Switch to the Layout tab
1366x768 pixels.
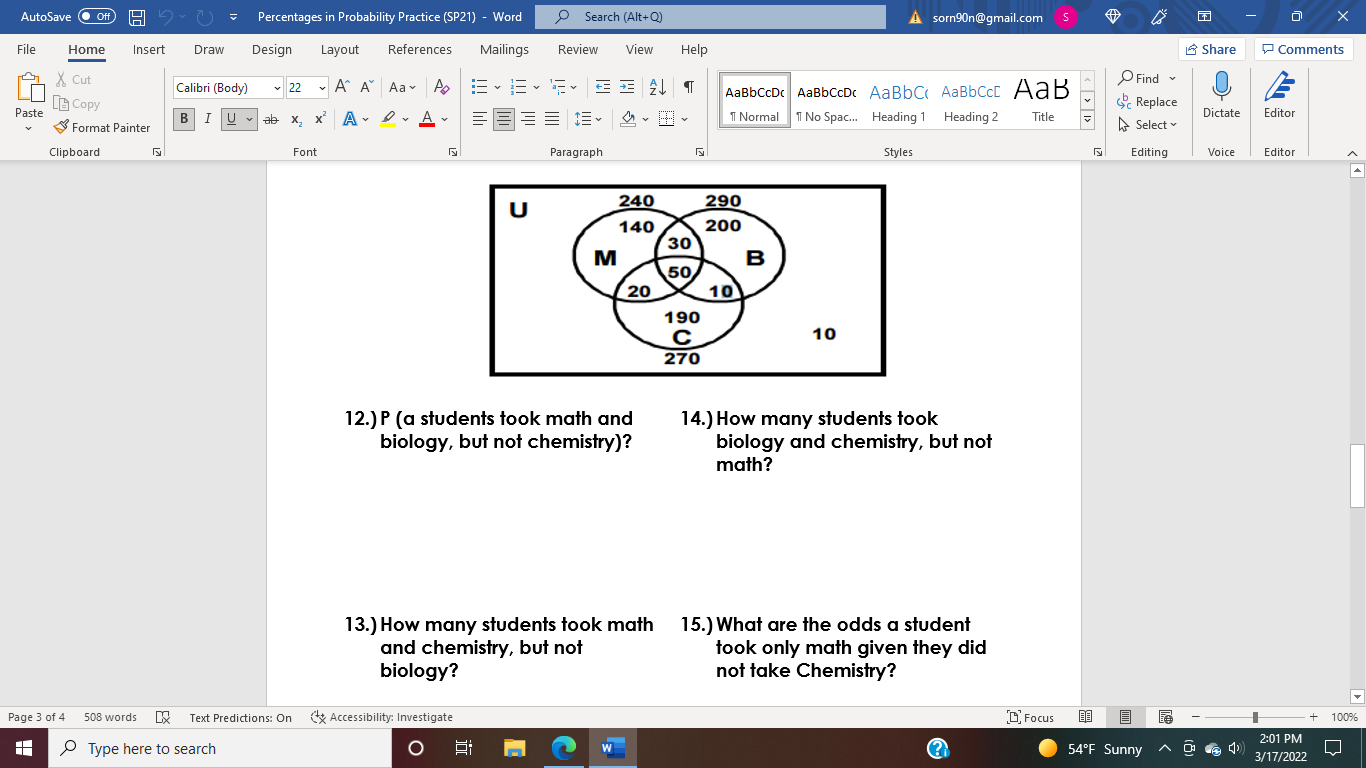coord(340,49)
